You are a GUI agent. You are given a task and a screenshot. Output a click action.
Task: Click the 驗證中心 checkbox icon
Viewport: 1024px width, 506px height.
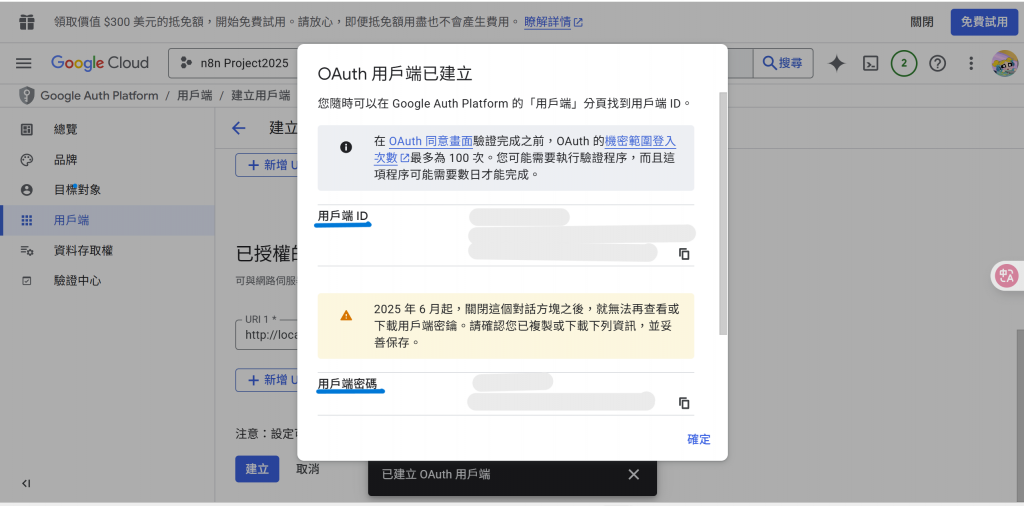click(x=27, y=281)
